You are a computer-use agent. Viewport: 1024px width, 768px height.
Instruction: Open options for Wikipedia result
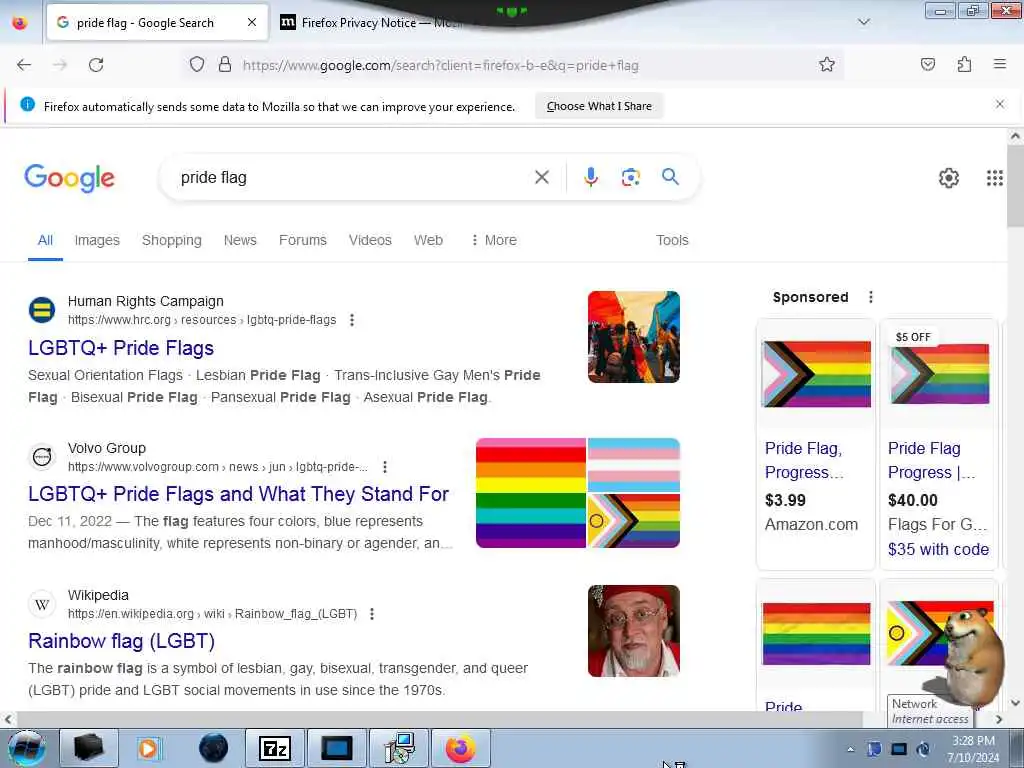(x=372, y=614)
